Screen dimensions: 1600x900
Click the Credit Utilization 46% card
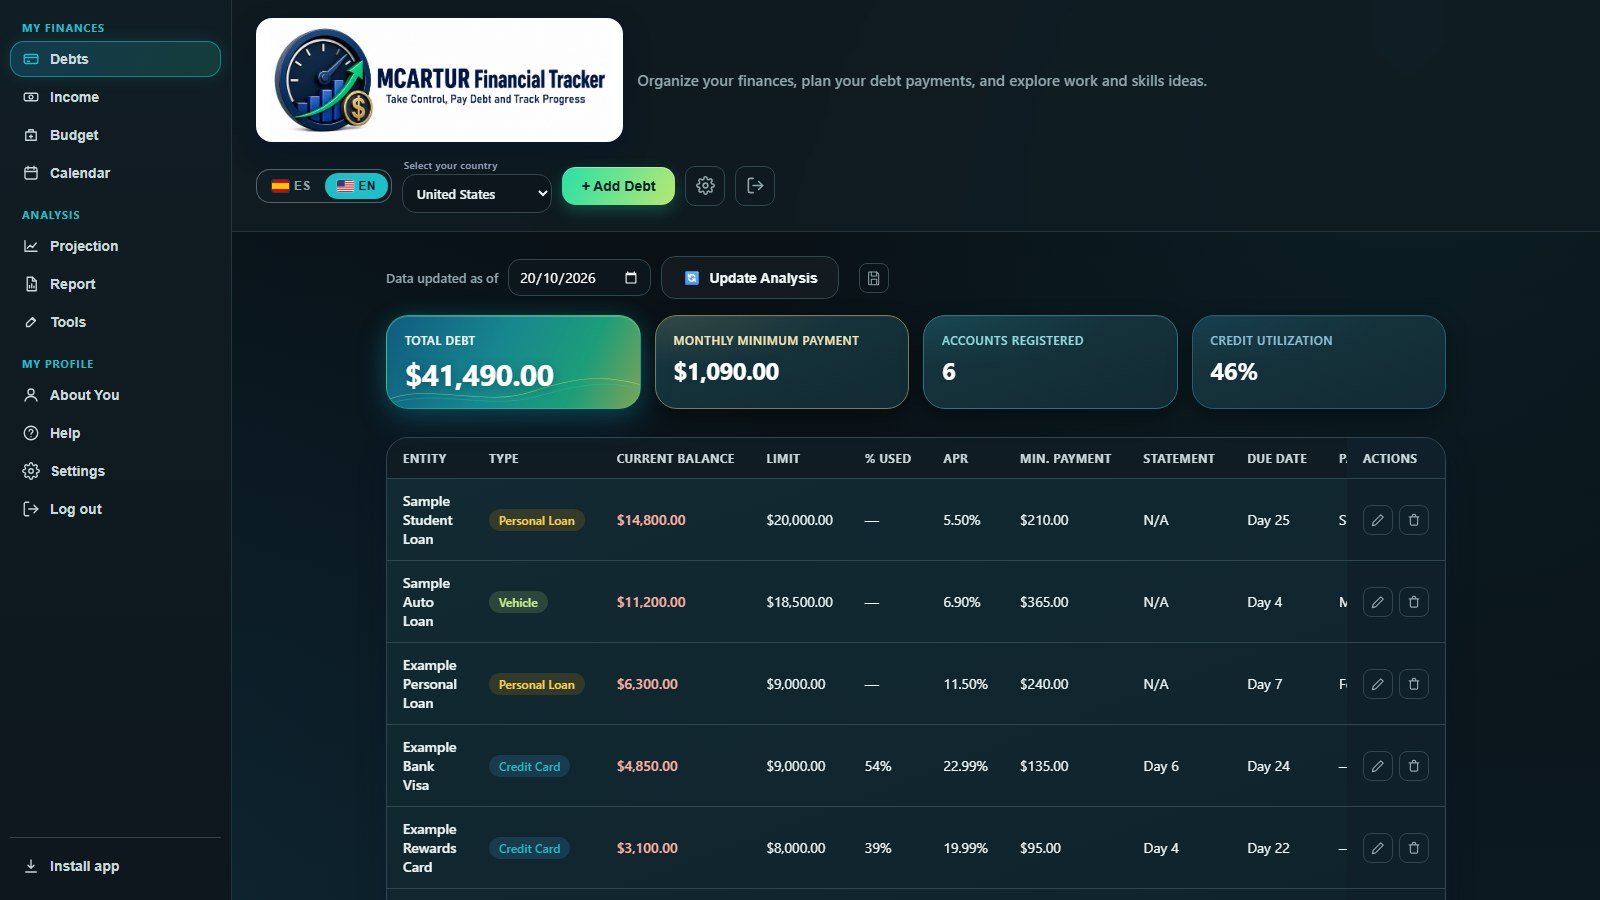(x=1318, y=362)
